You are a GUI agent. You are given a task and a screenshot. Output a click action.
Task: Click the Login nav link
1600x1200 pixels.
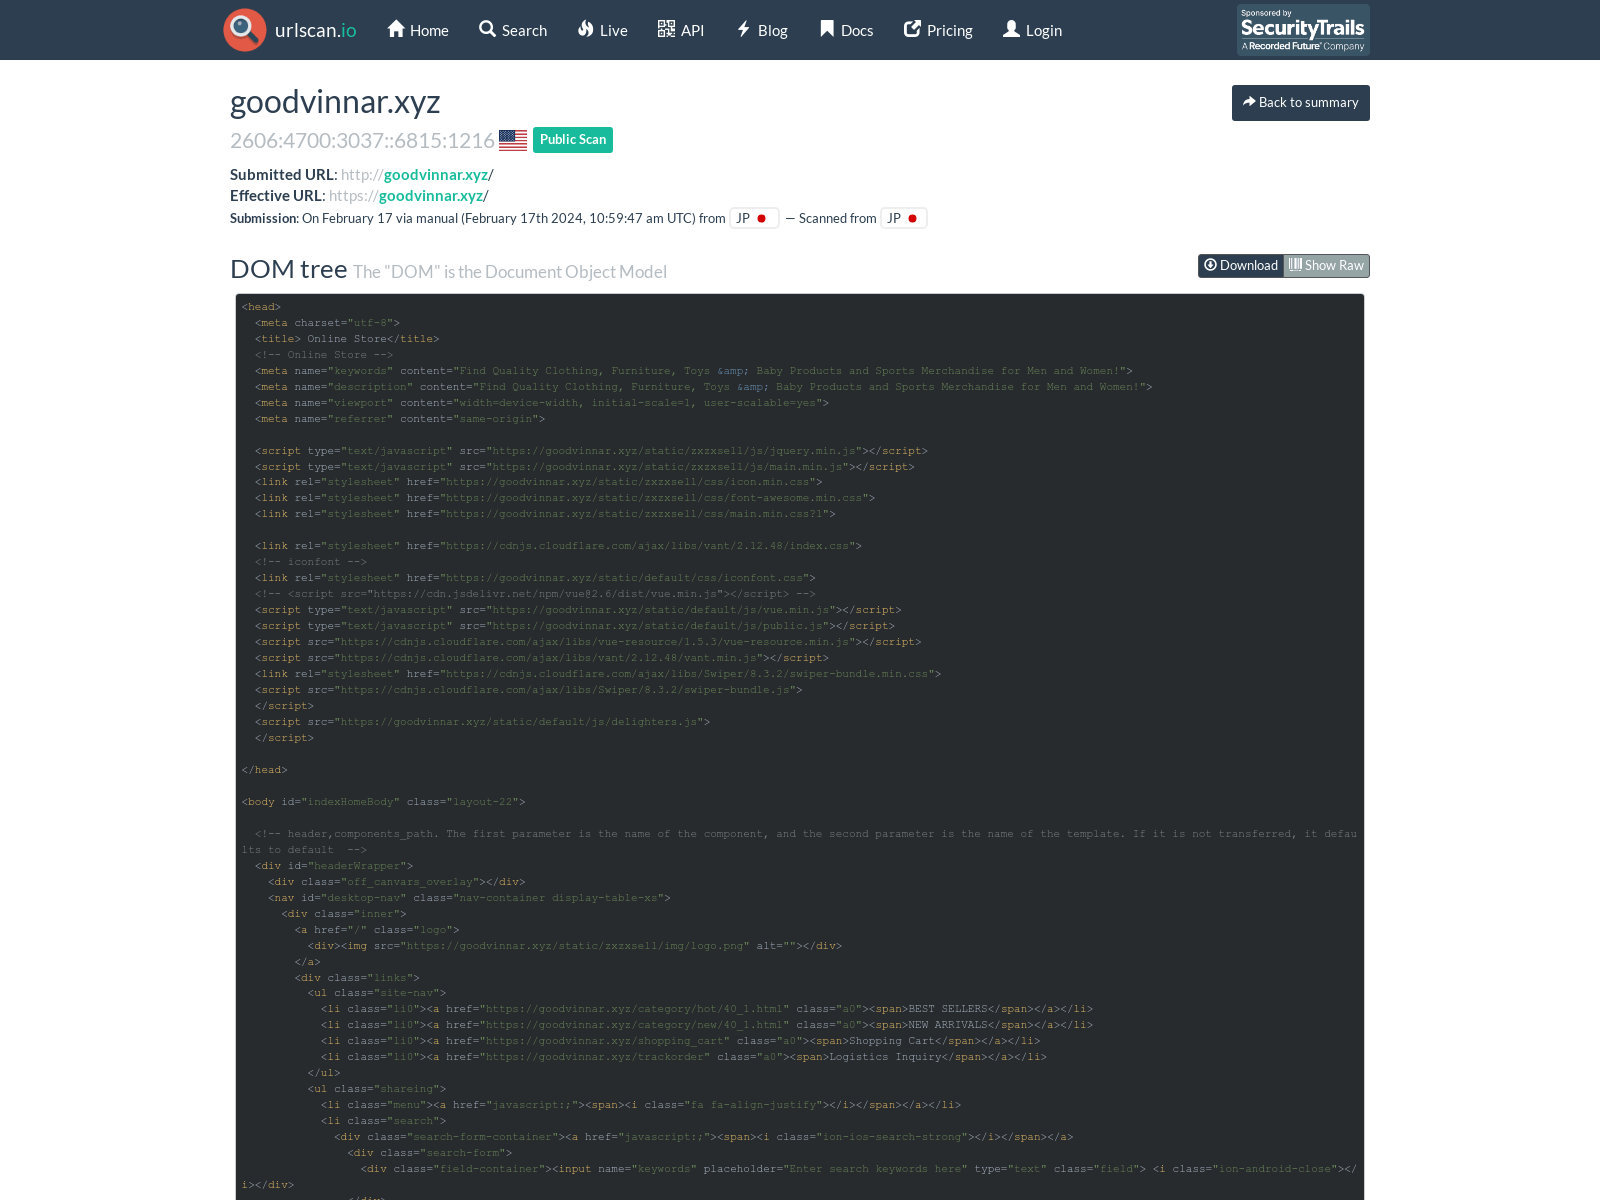pos(1033,30)
